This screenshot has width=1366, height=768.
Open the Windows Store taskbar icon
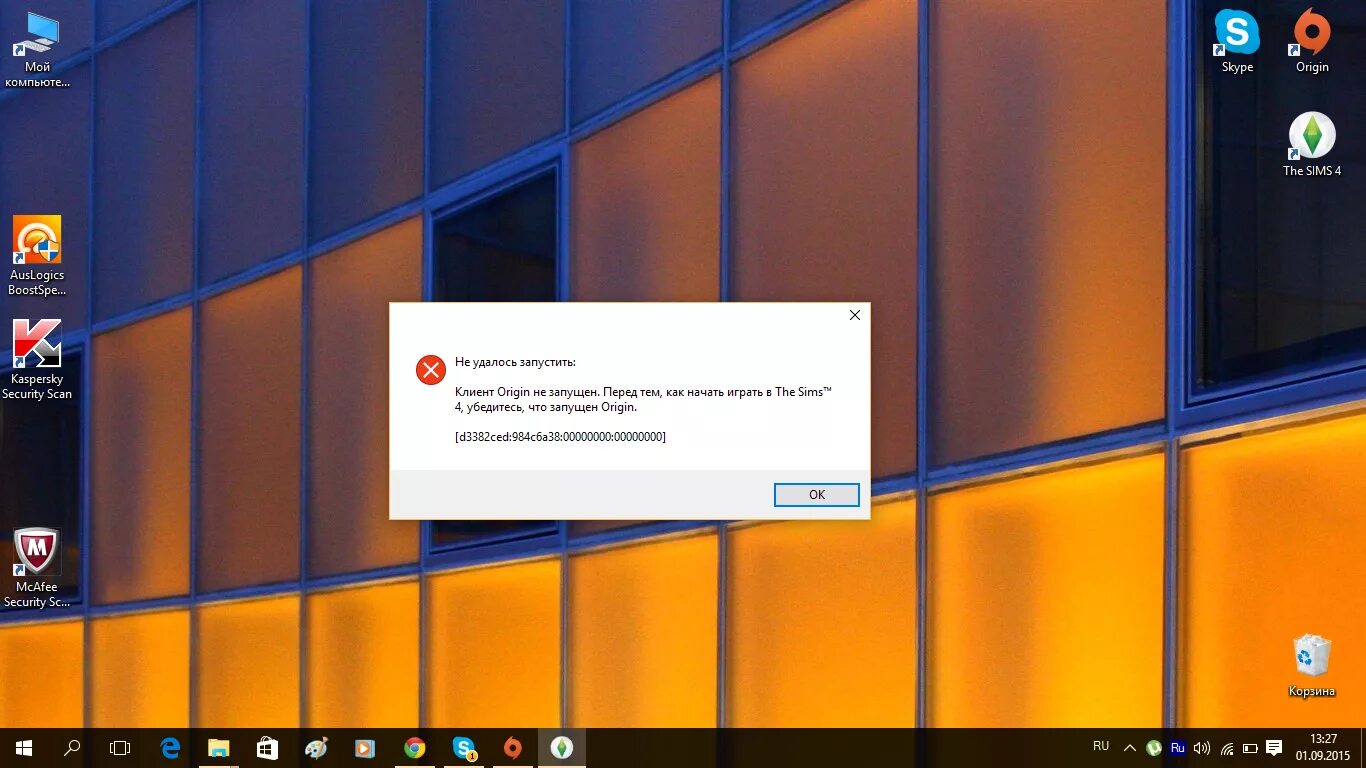click(x=267, y=748)
